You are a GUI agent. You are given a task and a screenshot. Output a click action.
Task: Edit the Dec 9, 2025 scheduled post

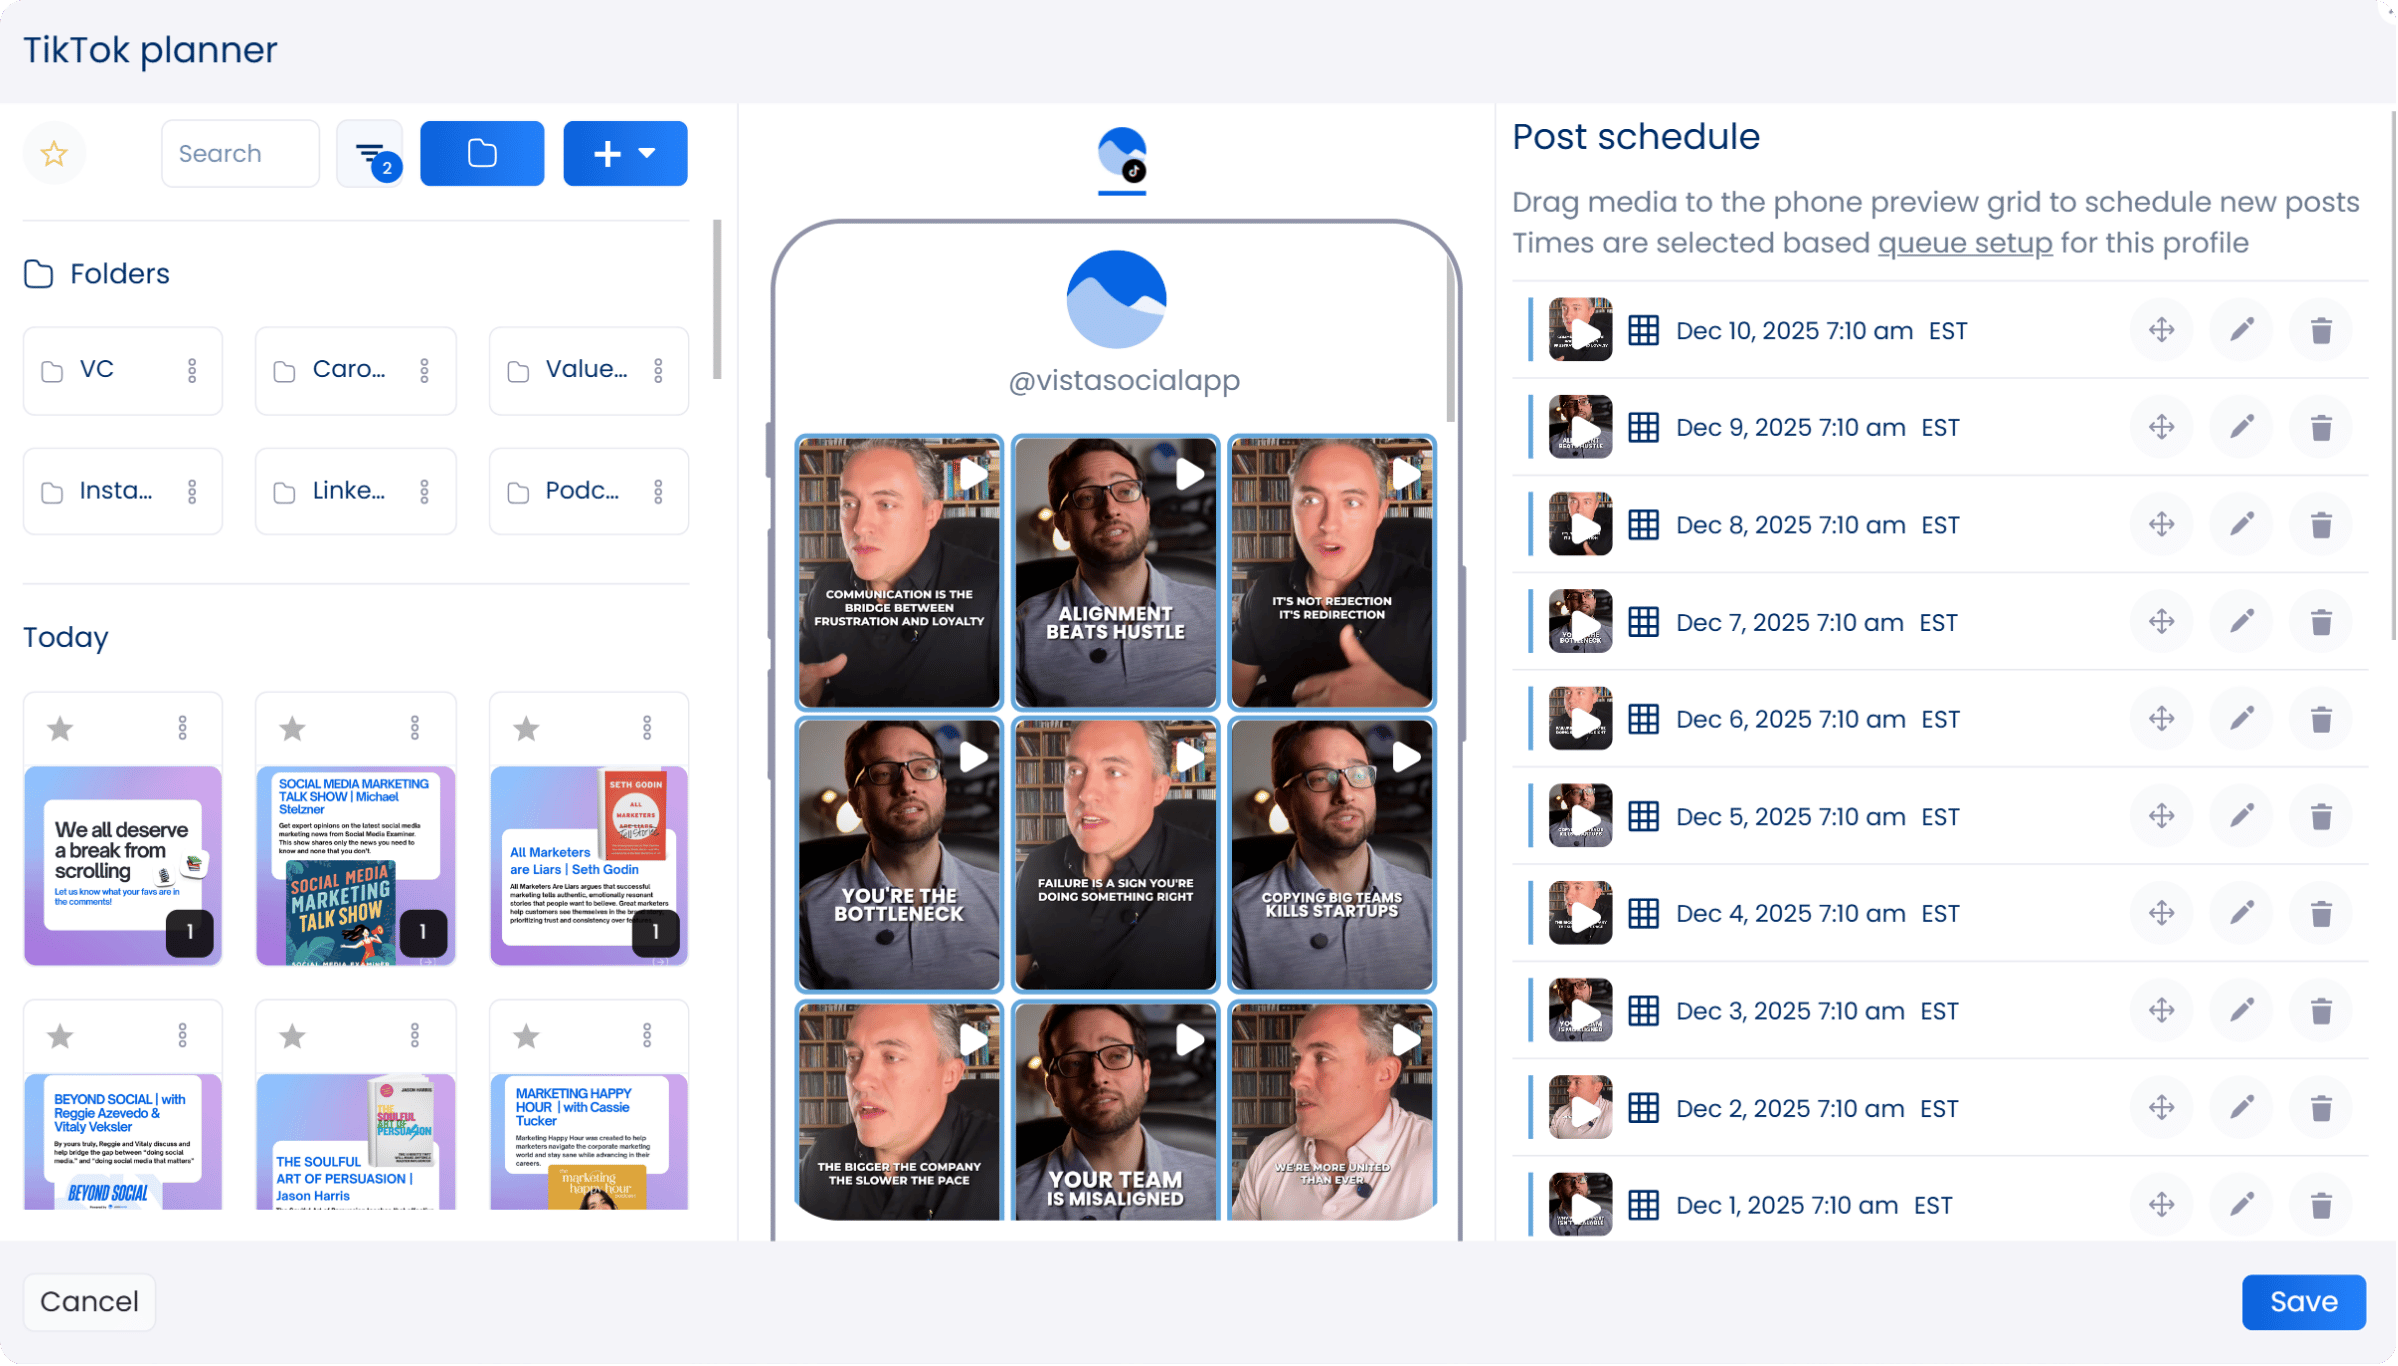pos(2241,427)
